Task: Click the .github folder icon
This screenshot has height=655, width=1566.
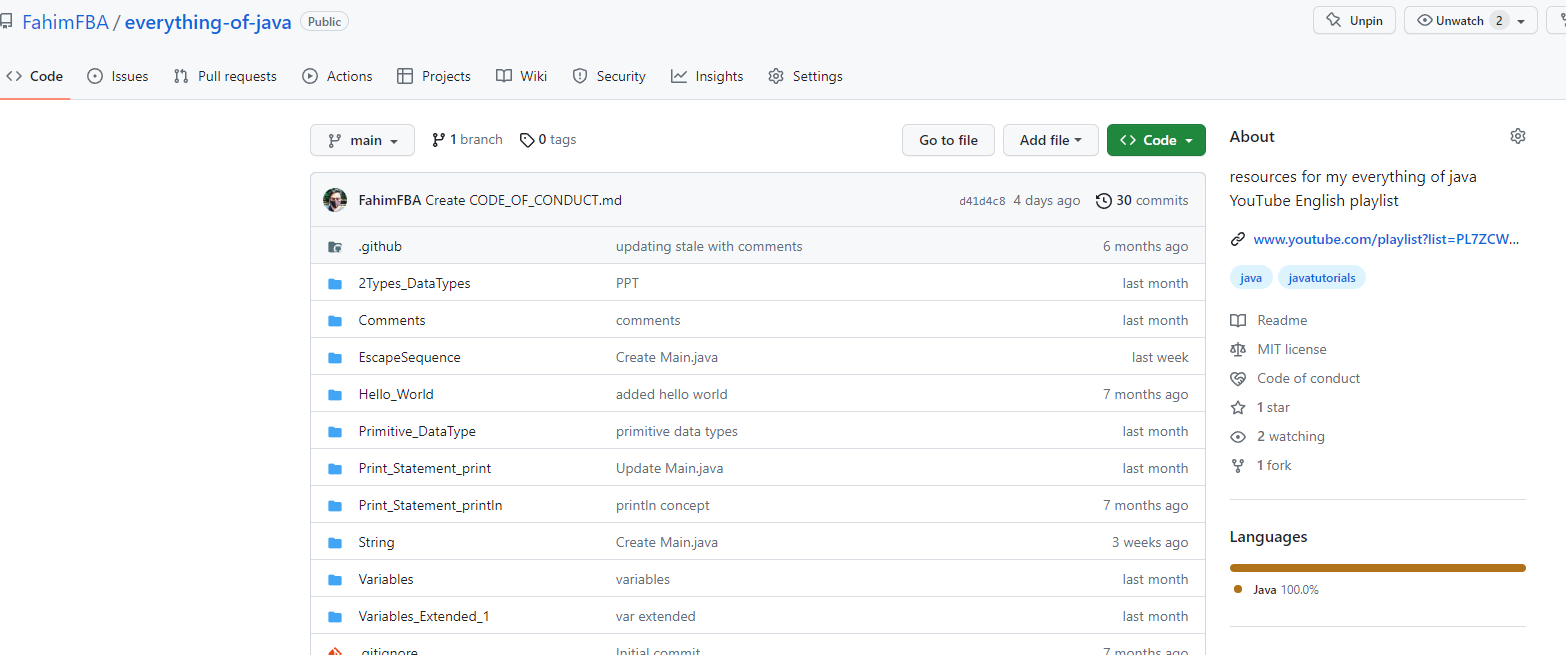Action: click(x=335, y=246)
